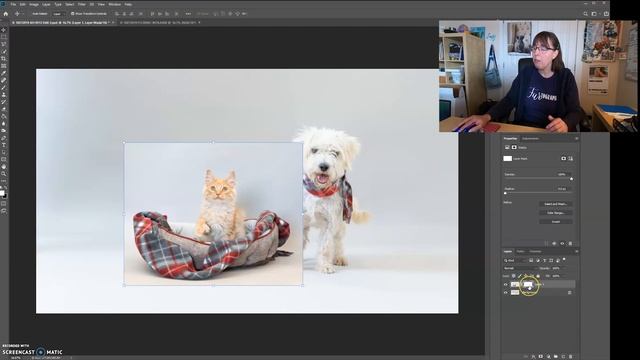Open the Layers panel menu
The height and width of the screenshot is (360, 640).
(576, 251)
